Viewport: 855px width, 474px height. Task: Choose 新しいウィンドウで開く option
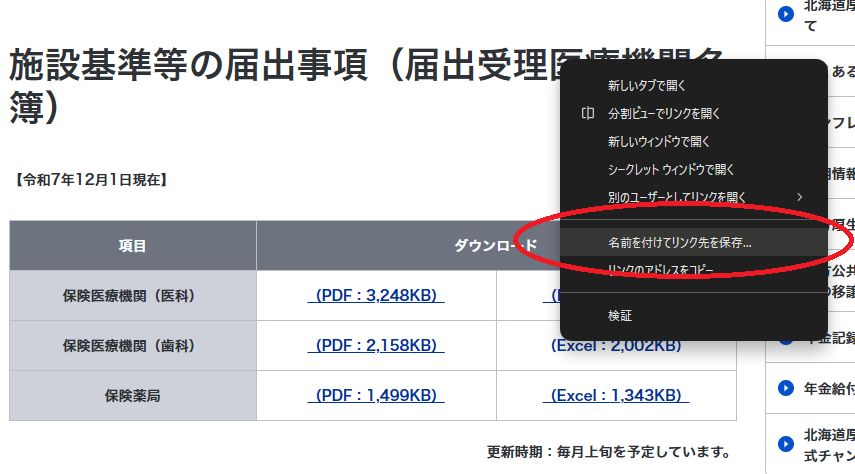pyautogui.click(x=658, y=142)
